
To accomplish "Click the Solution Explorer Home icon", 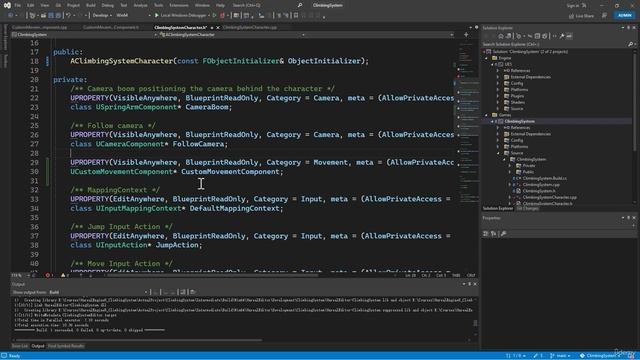I will click(501, 36).
